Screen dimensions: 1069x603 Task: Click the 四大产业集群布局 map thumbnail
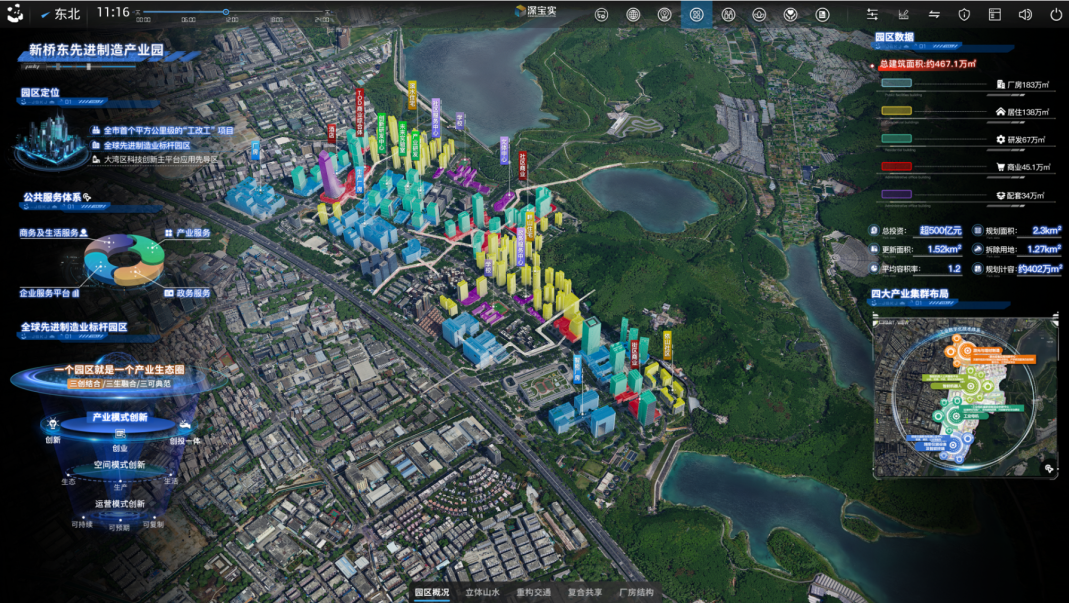pos(965,398)
